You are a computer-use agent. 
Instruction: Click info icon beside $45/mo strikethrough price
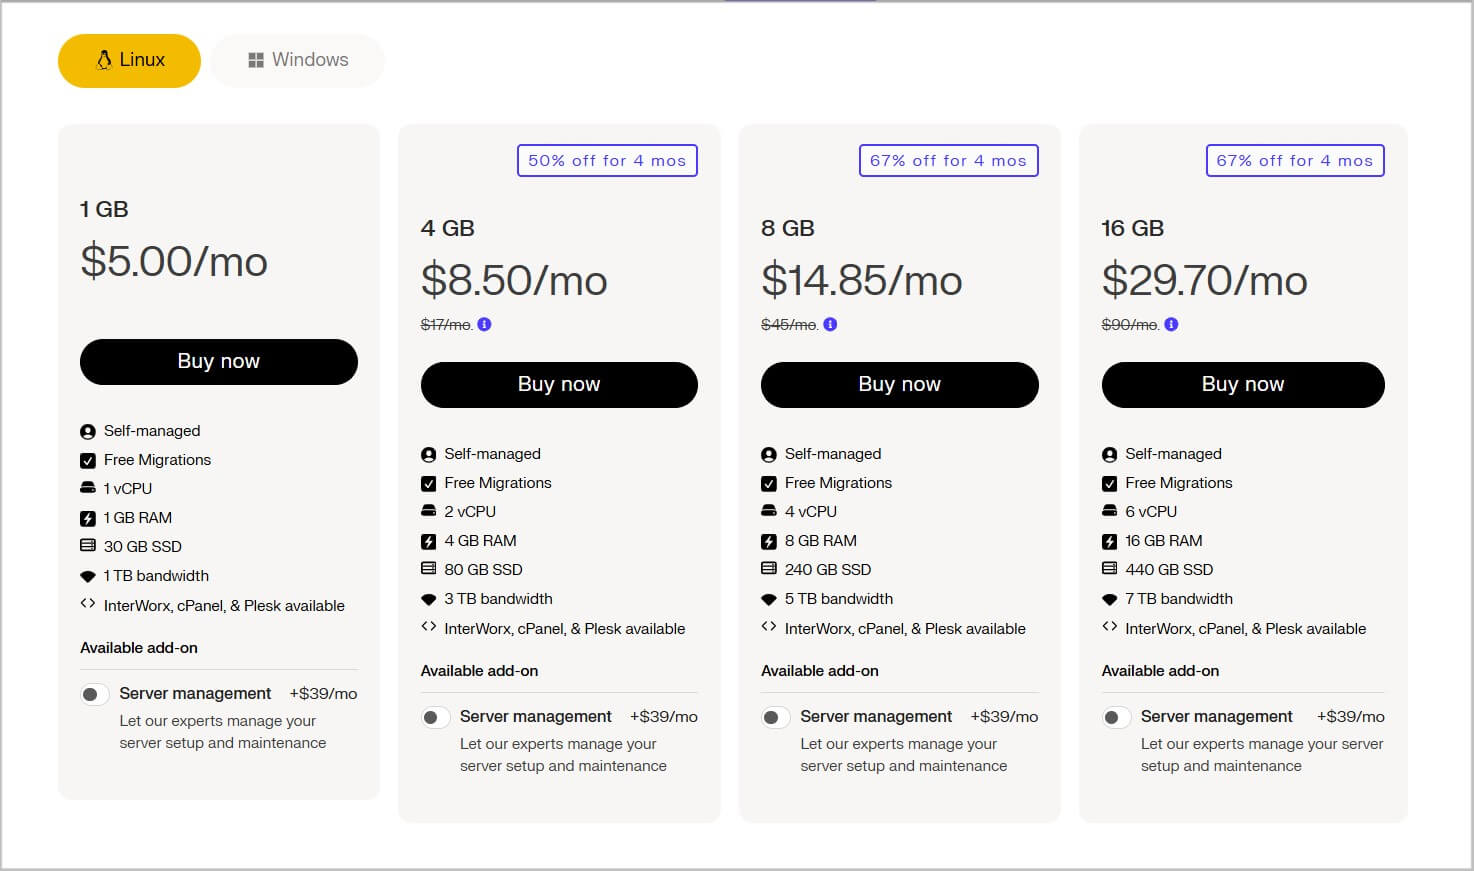point(830,324)
